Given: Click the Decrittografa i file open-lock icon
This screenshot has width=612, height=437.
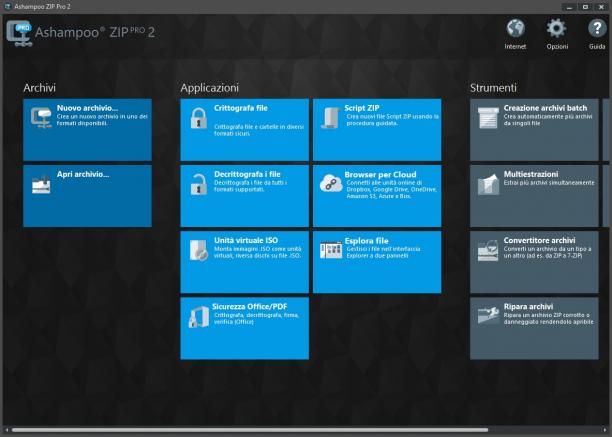Looking at the screenshot, I should pos(199,184).
